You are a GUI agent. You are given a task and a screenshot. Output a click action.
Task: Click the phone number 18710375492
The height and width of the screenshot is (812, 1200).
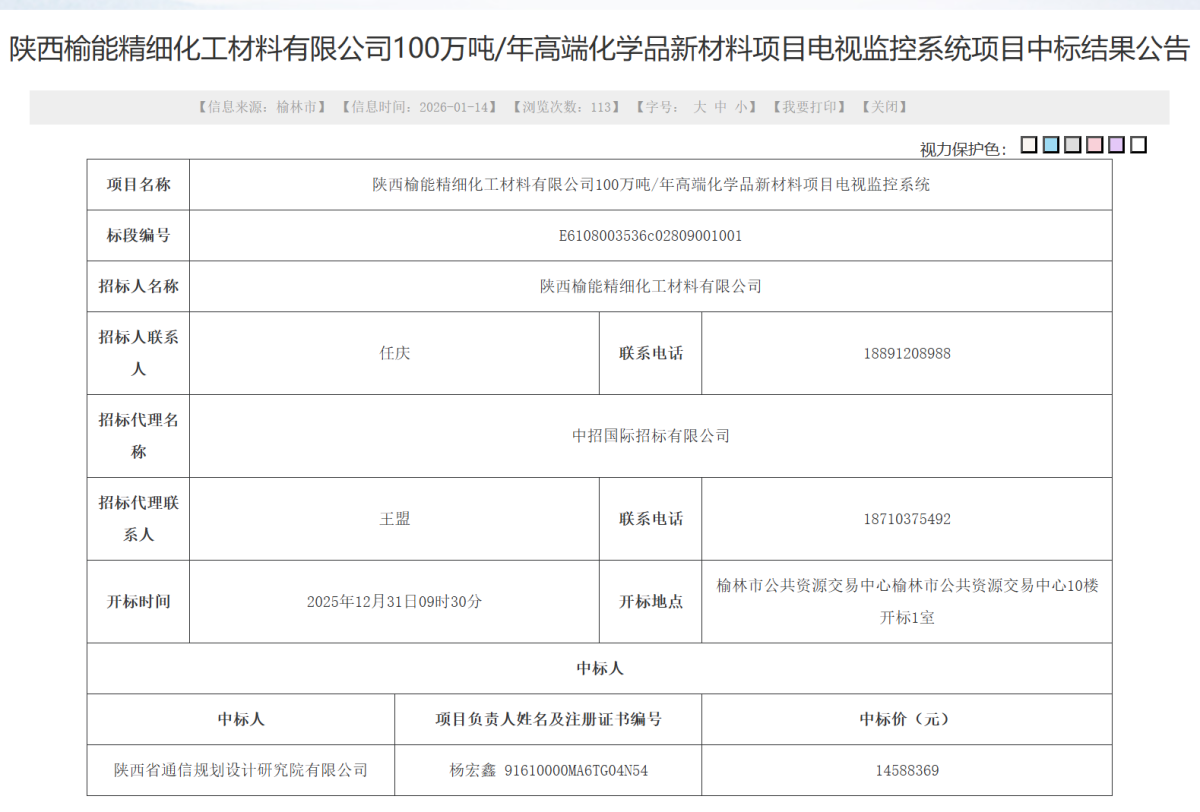click(x=906, y=519)
